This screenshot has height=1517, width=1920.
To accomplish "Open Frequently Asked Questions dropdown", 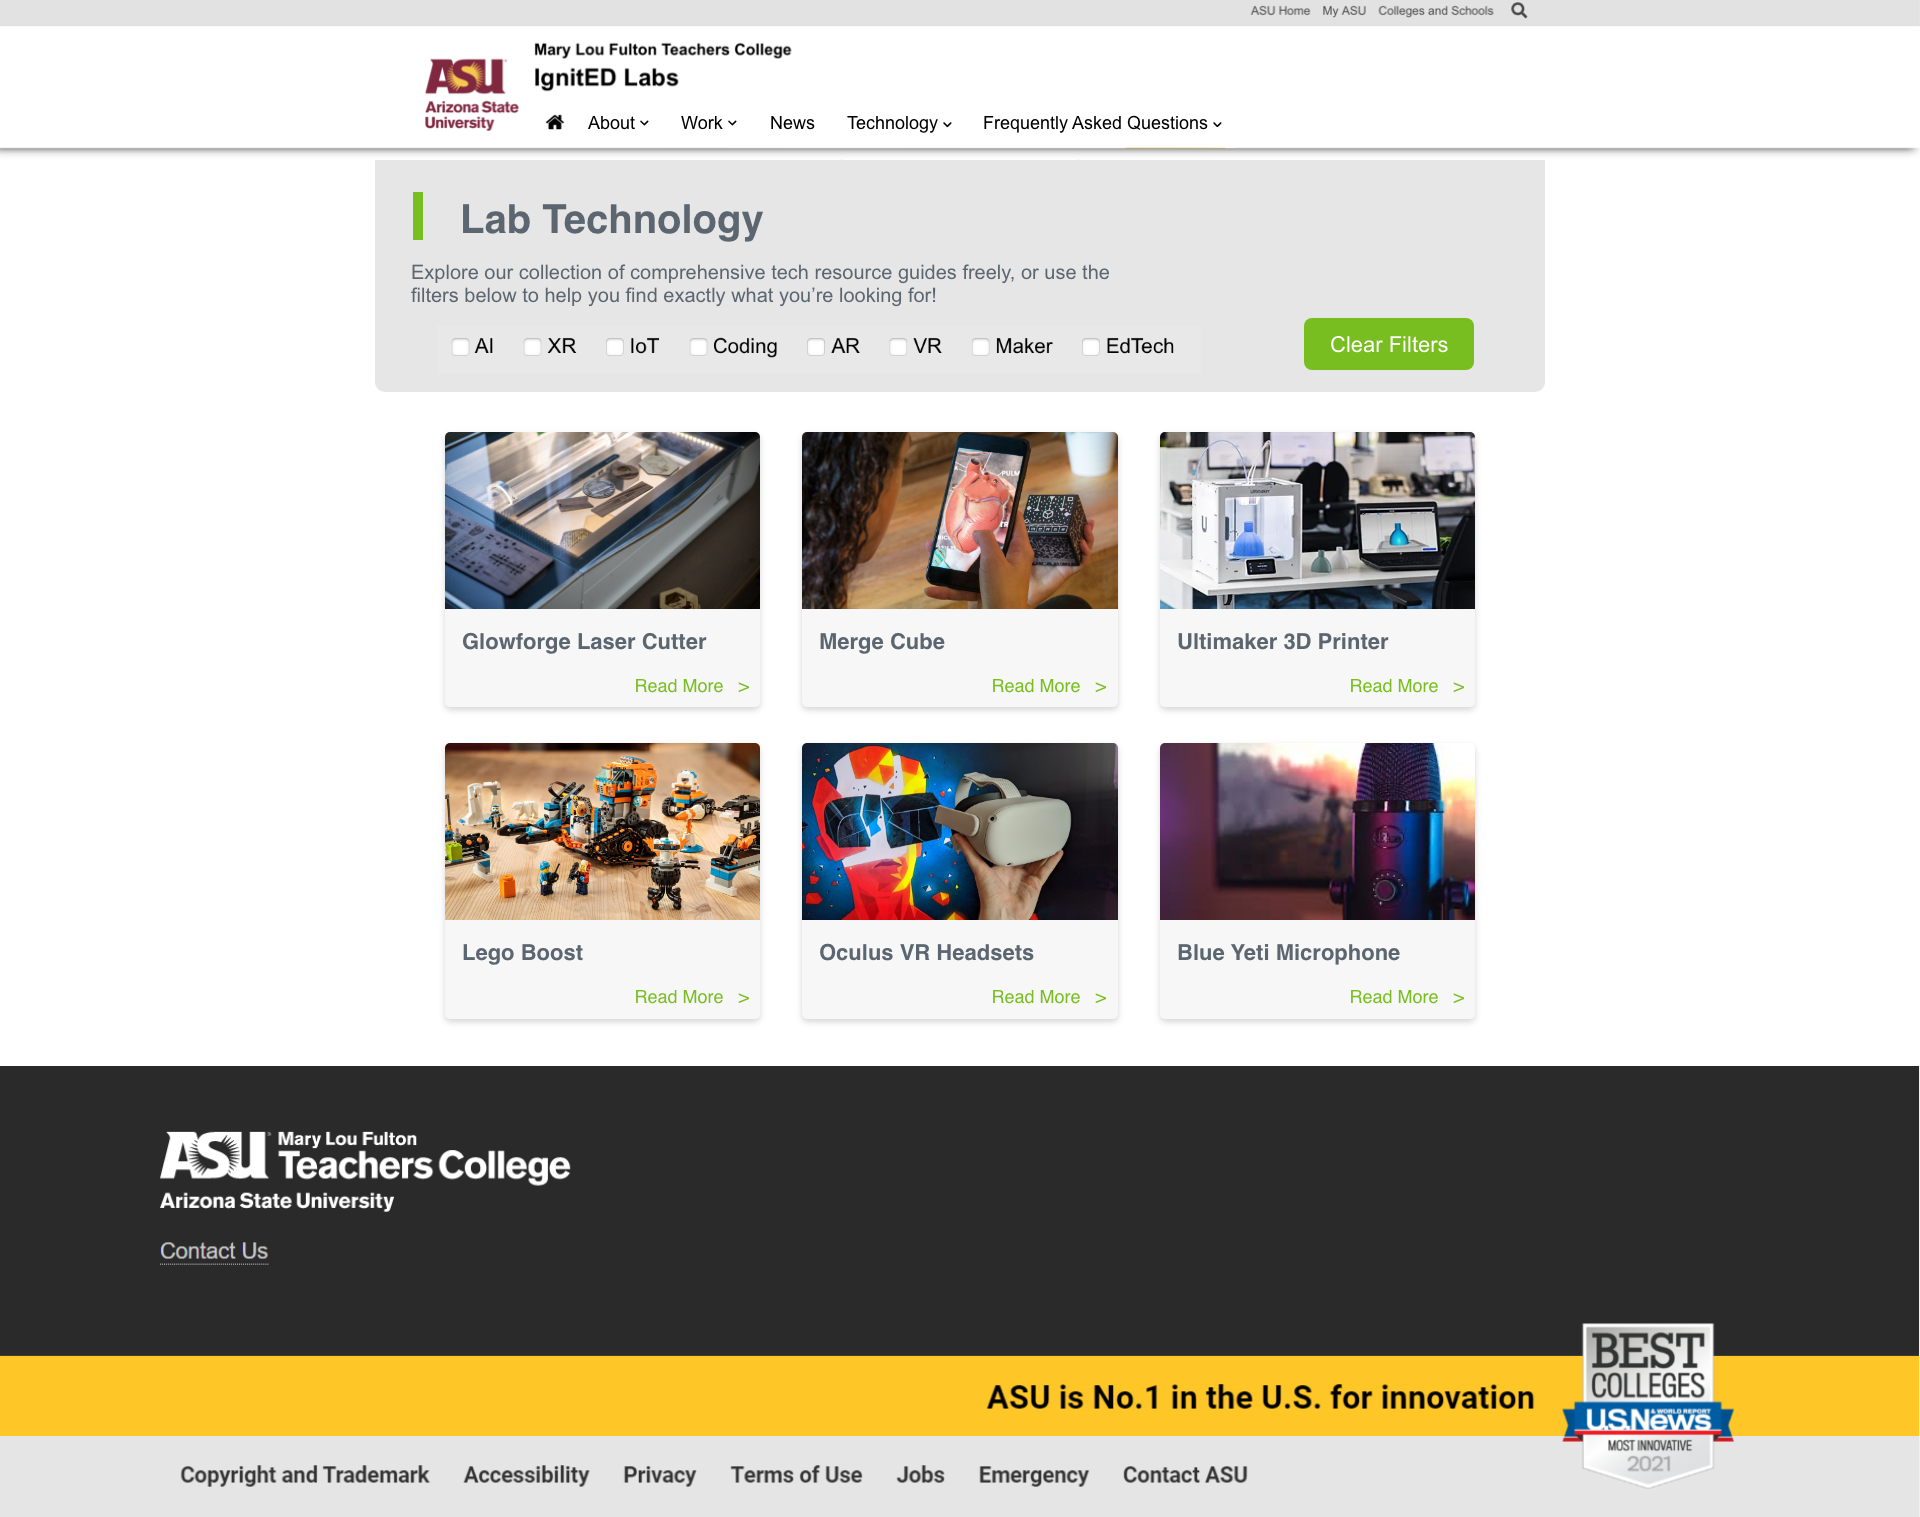I will (x=1102, y=123).
